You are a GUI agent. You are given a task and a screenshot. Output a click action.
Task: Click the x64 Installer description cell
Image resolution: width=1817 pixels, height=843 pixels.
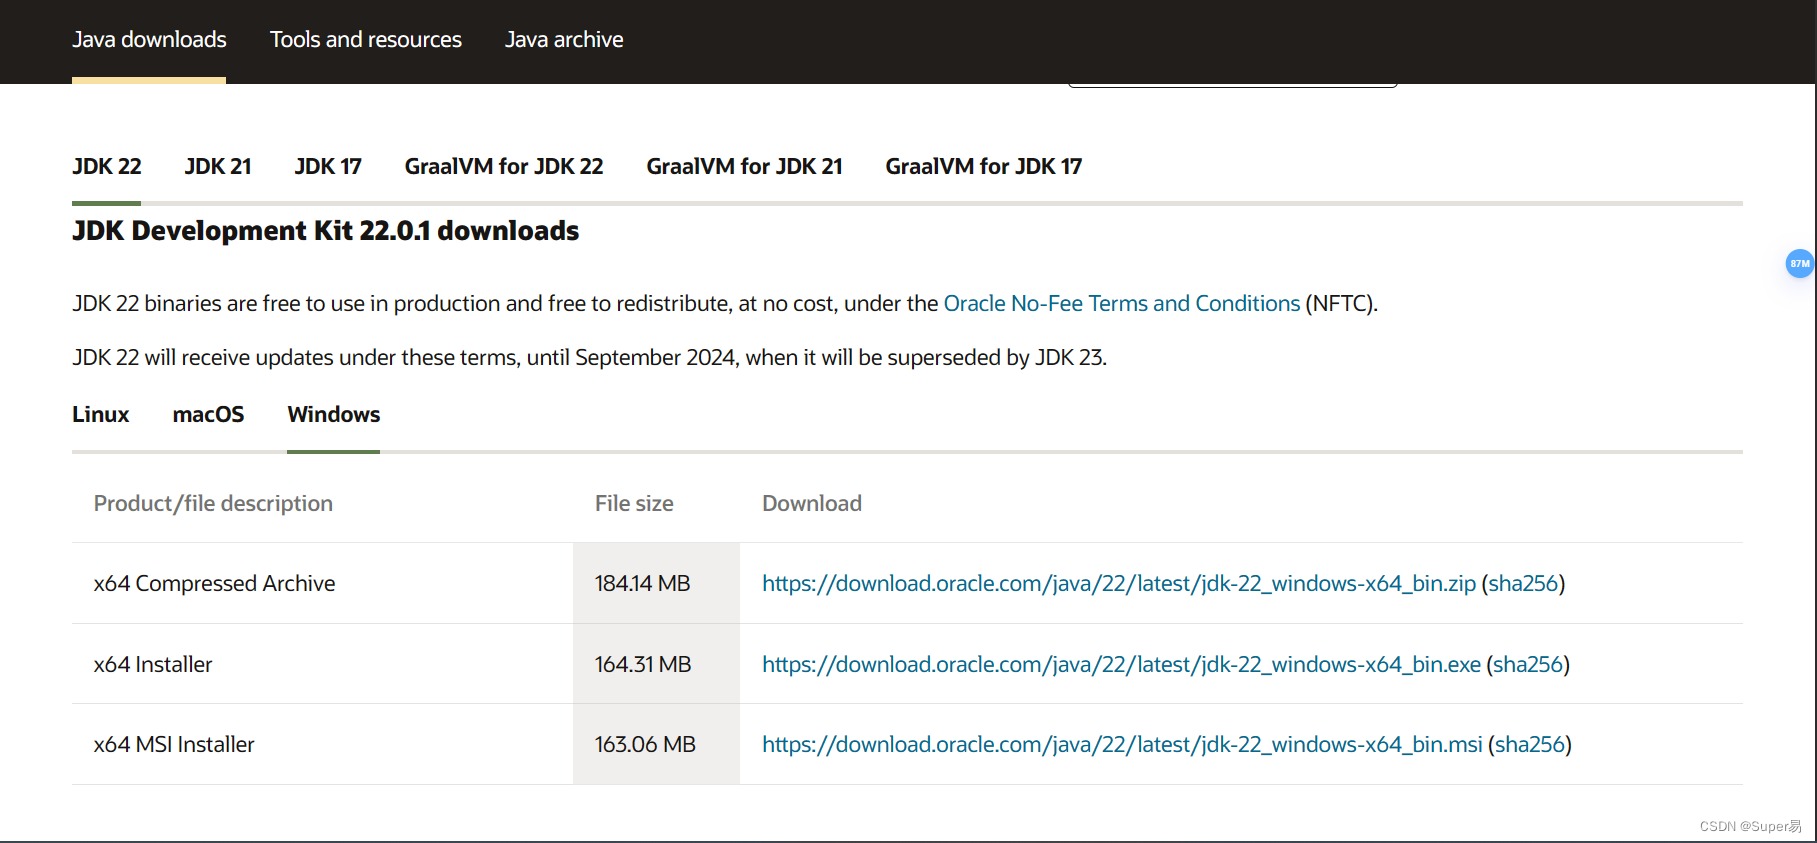click(x=322, y=664)
